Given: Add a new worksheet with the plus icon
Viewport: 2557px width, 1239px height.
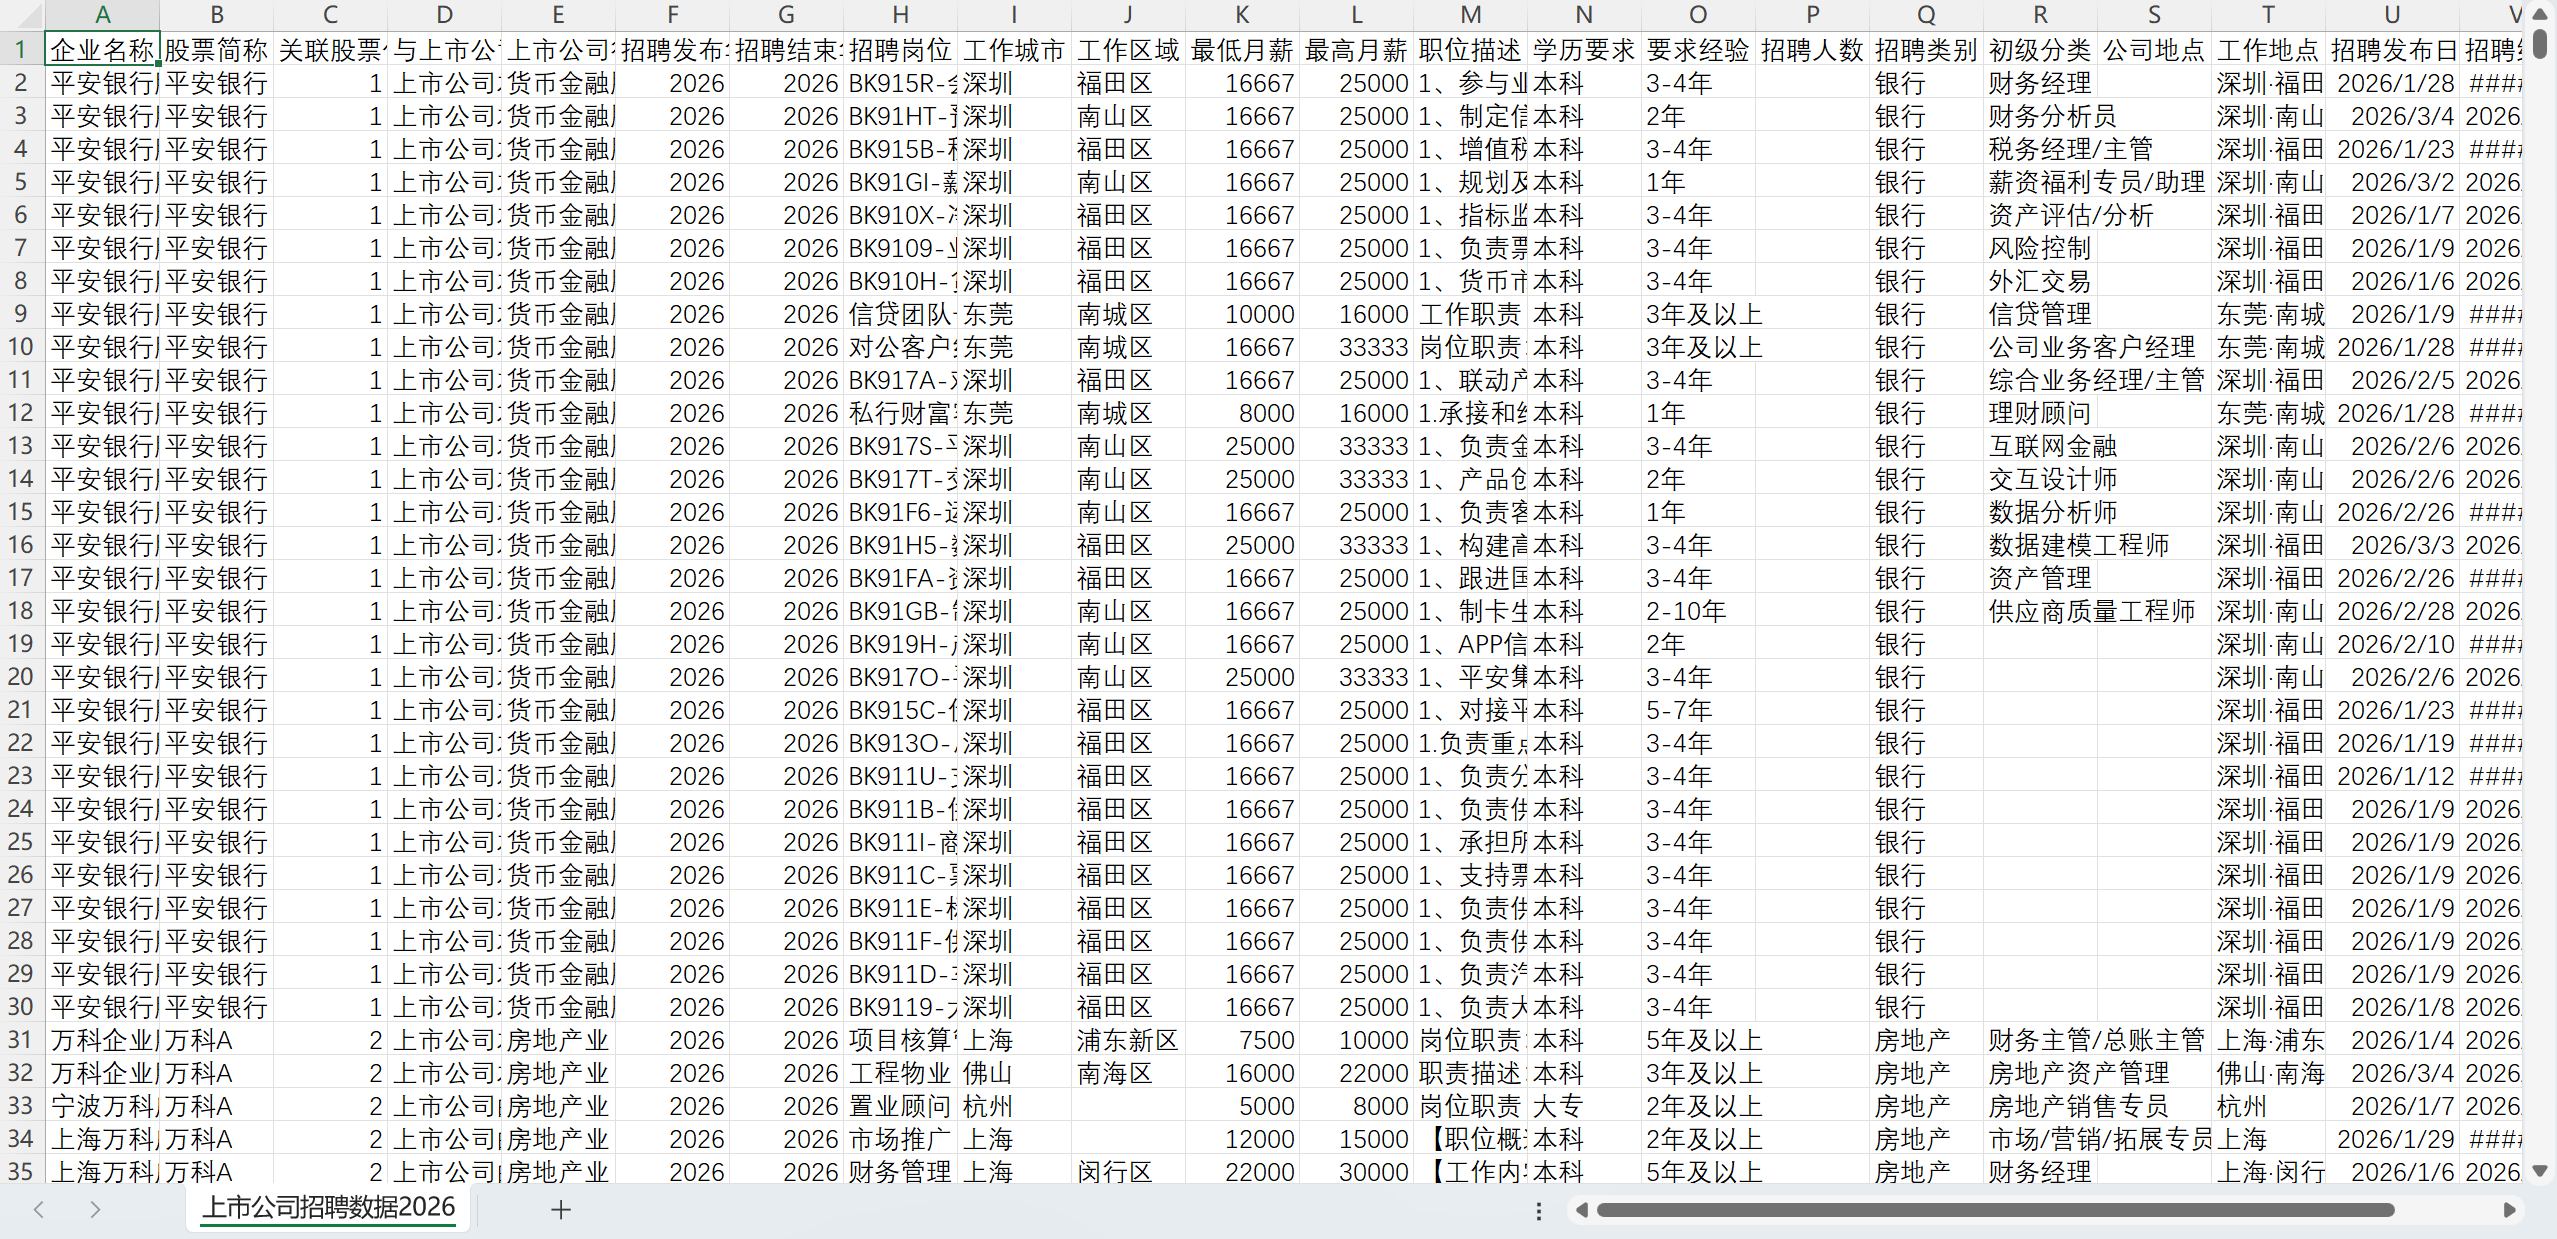Looking at the screenshot, I should point(560,1208).
